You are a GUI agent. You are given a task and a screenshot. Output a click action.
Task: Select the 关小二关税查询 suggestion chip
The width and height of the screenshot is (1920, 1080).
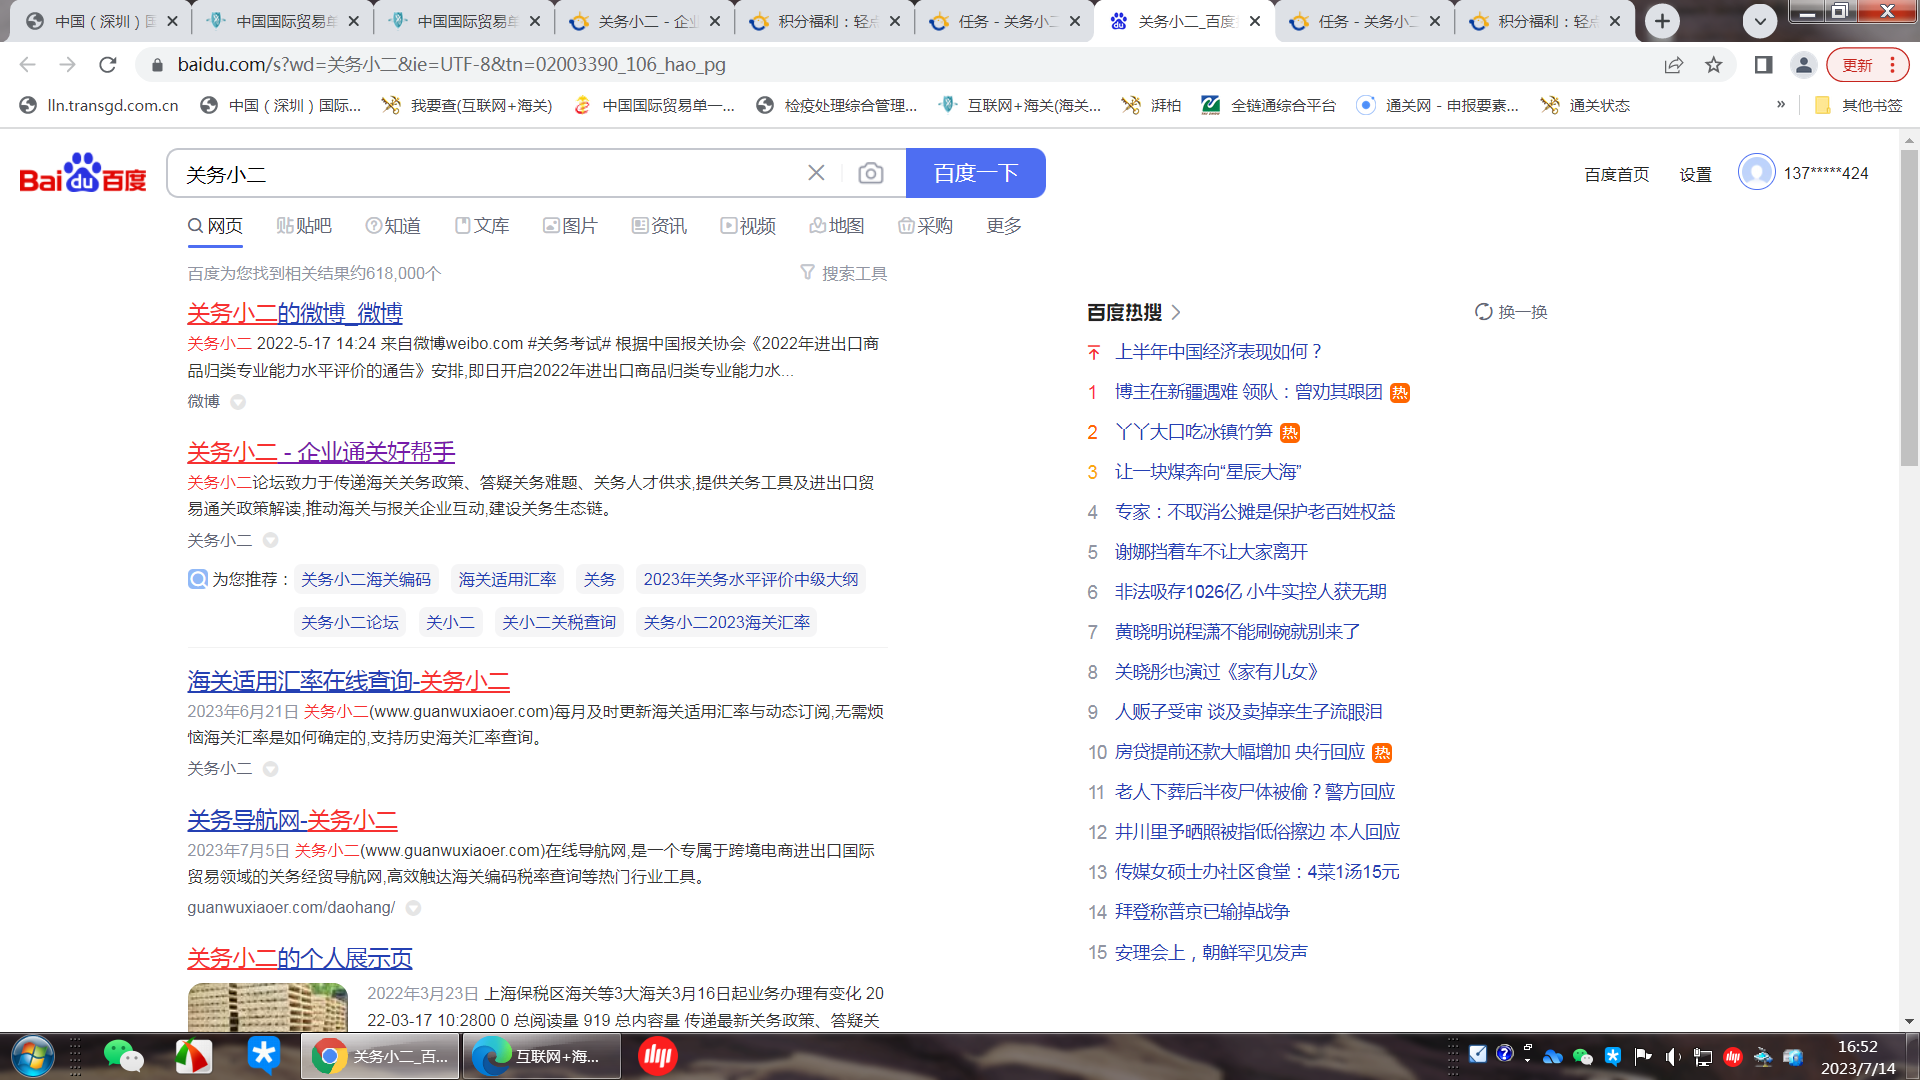pyautogui.click(x=559, y=622)
